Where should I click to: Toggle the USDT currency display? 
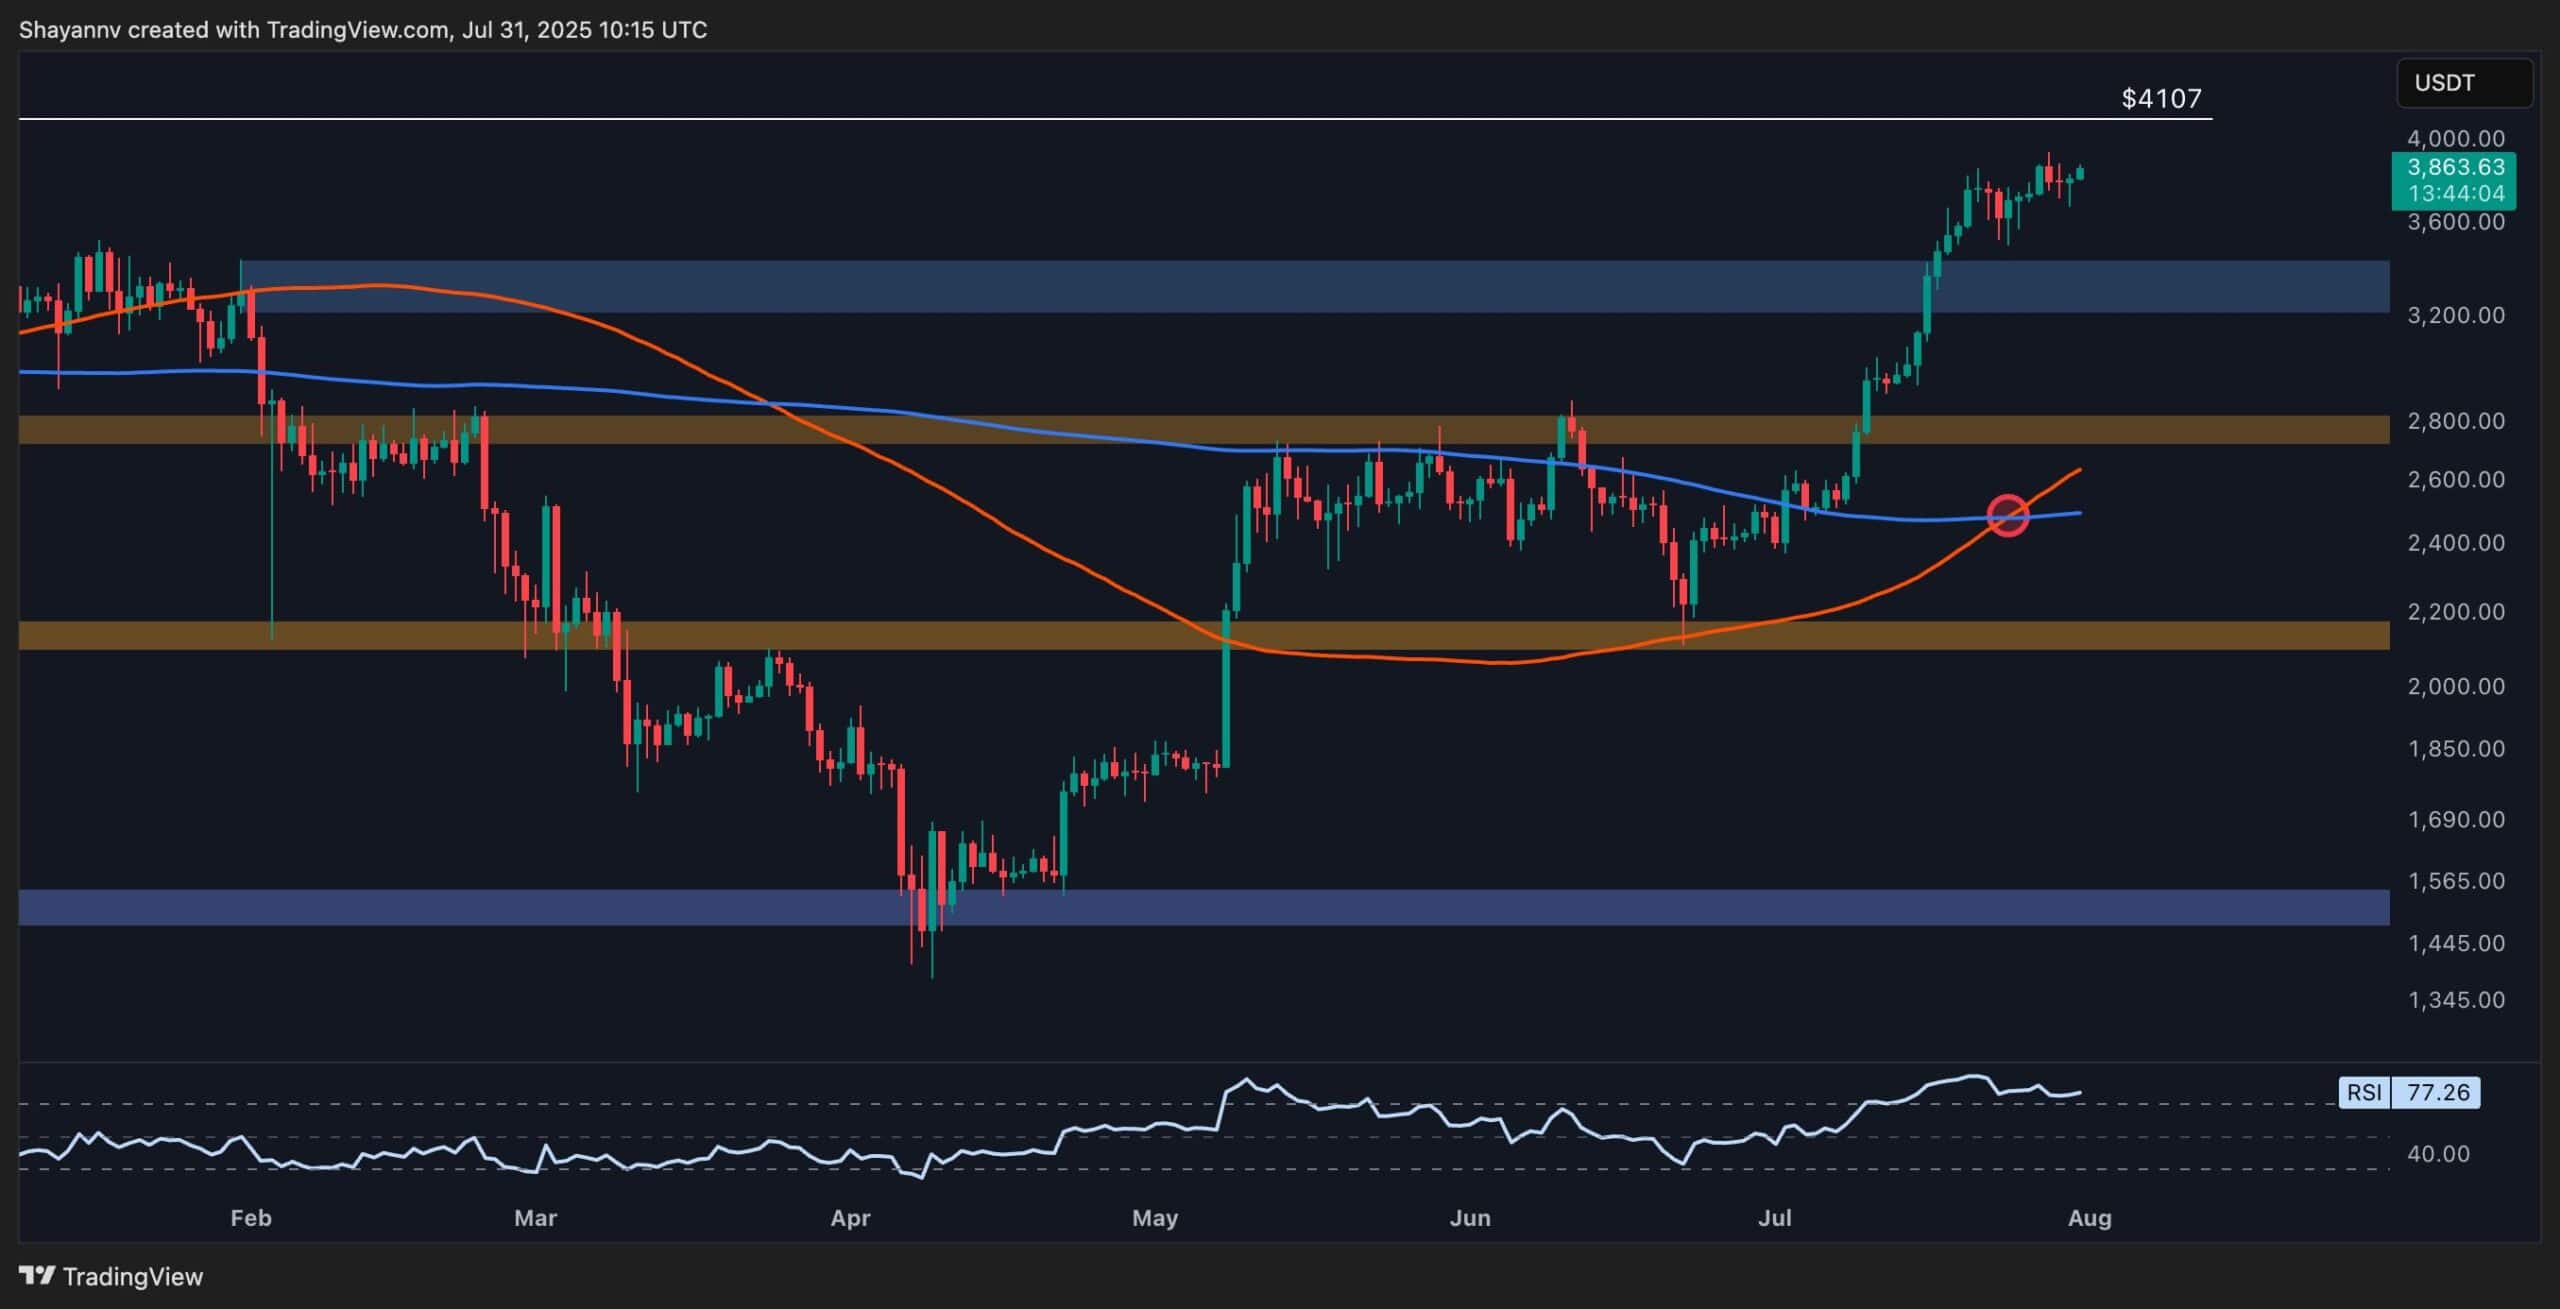pyautogui.click(x=2464, y=83)
